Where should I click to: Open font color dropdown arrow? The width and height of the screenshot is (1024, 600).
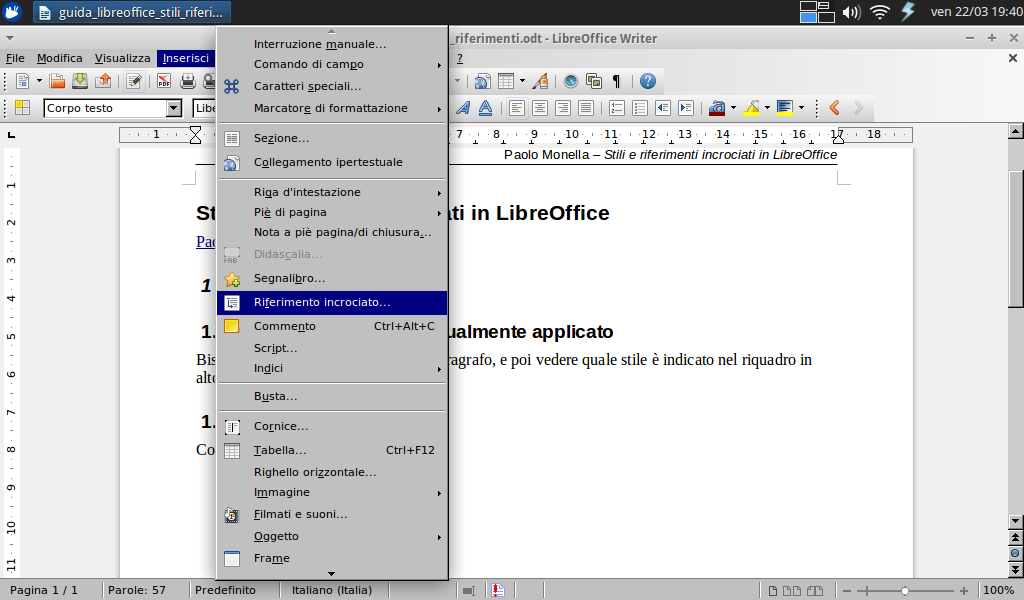coord(733,108)
